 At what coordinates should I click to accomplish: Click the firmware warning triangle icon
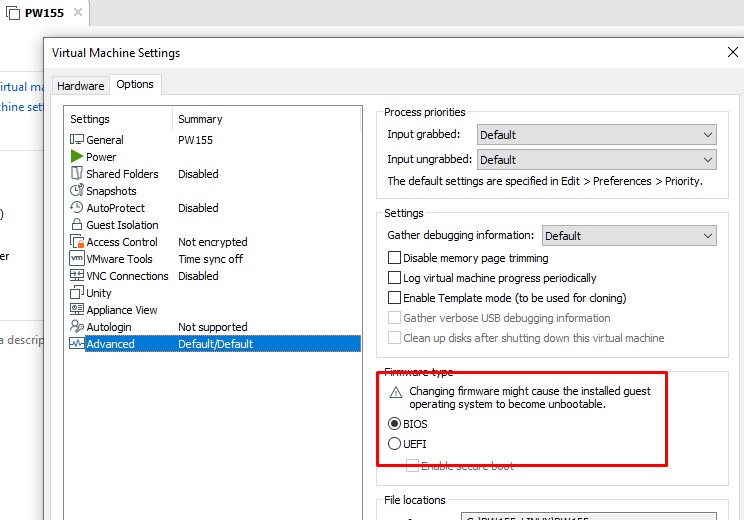click(396, 392)
